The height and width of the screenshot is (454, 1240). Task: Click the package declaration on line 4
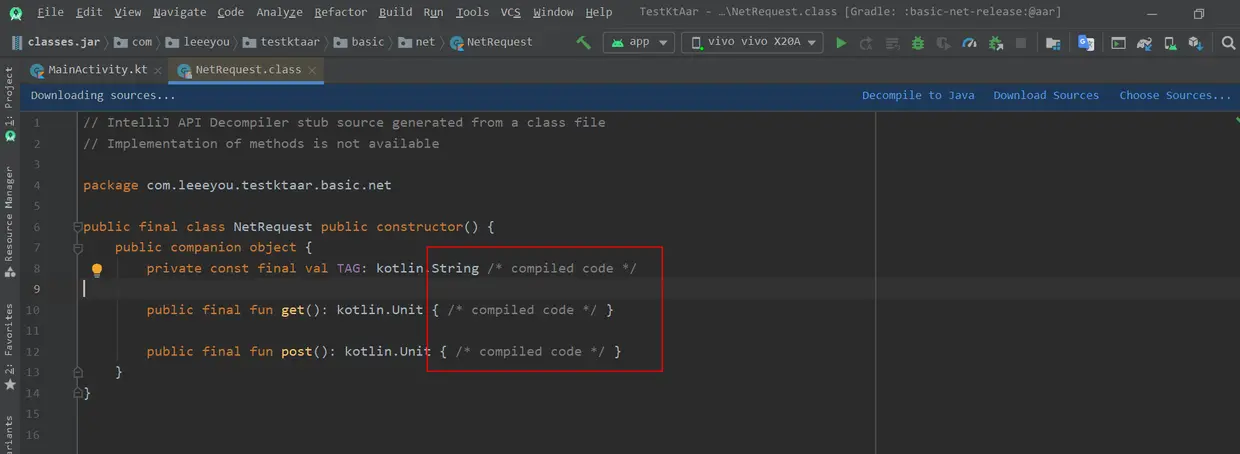(x=237, y=185)
